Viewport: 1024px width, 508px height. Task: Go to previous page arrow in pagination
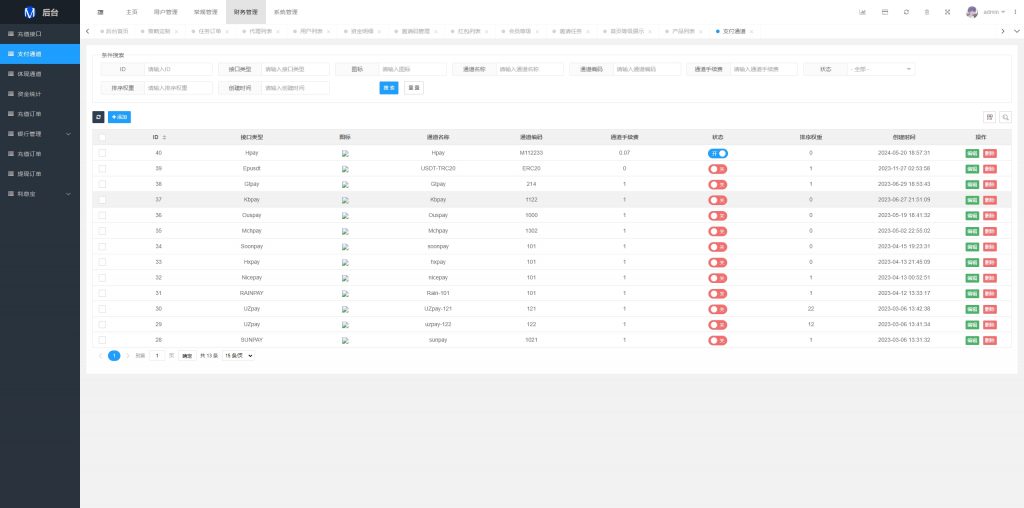tap(100, 356)
